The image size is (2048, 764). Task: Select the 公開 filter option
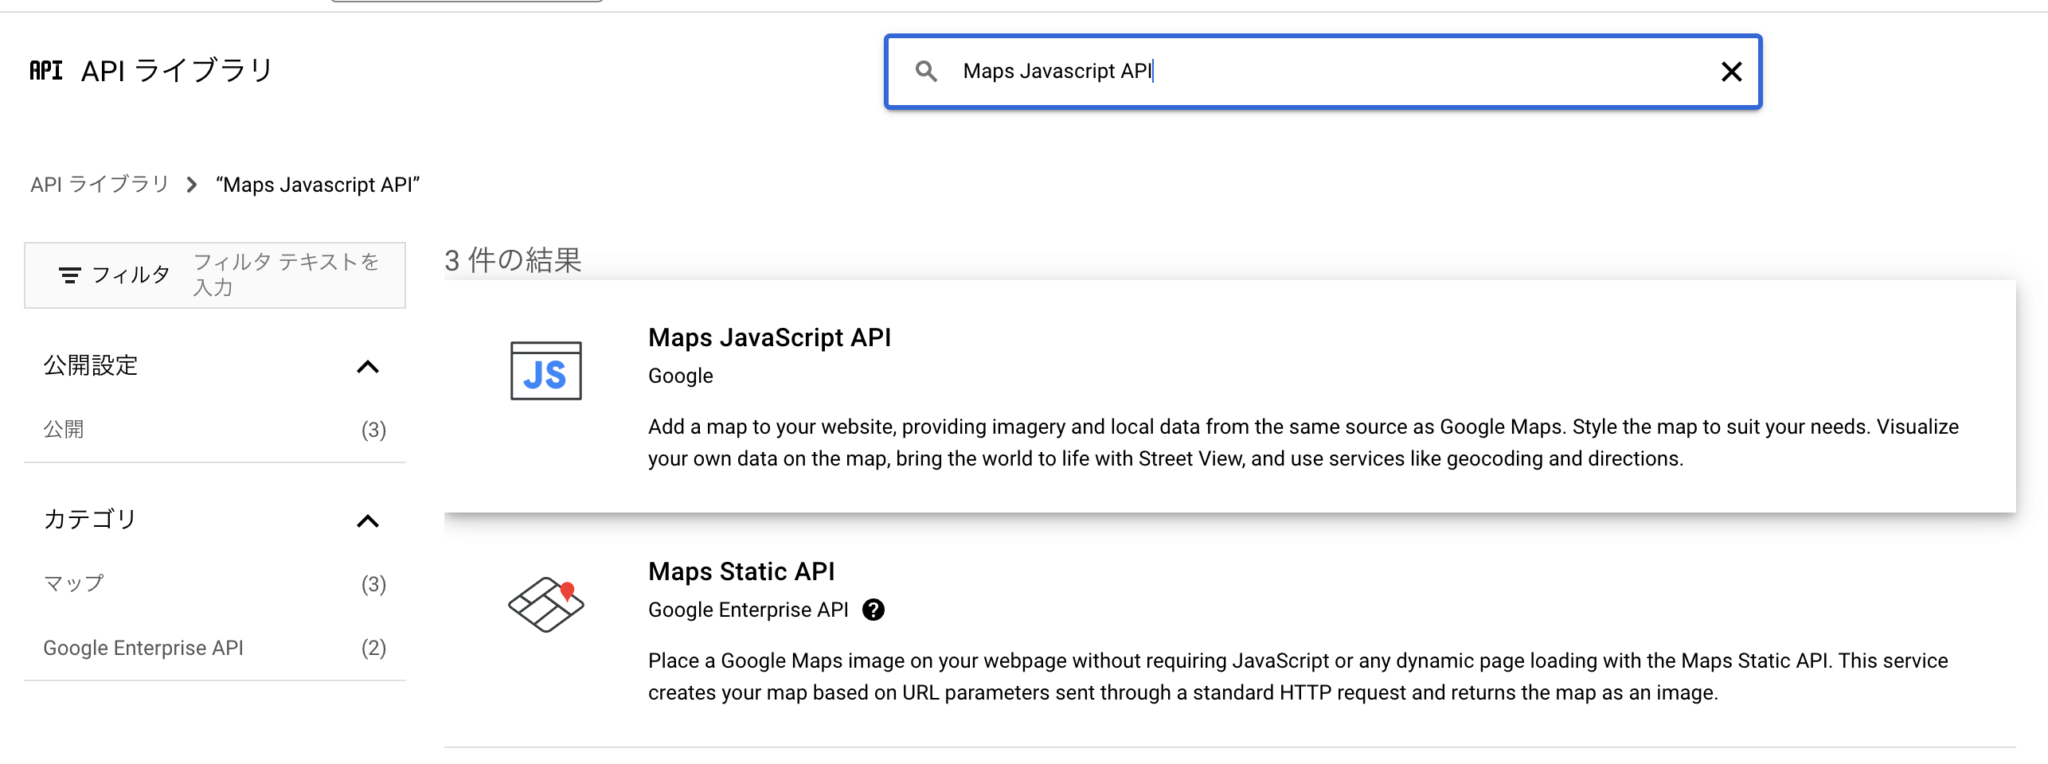pos(64,430)
